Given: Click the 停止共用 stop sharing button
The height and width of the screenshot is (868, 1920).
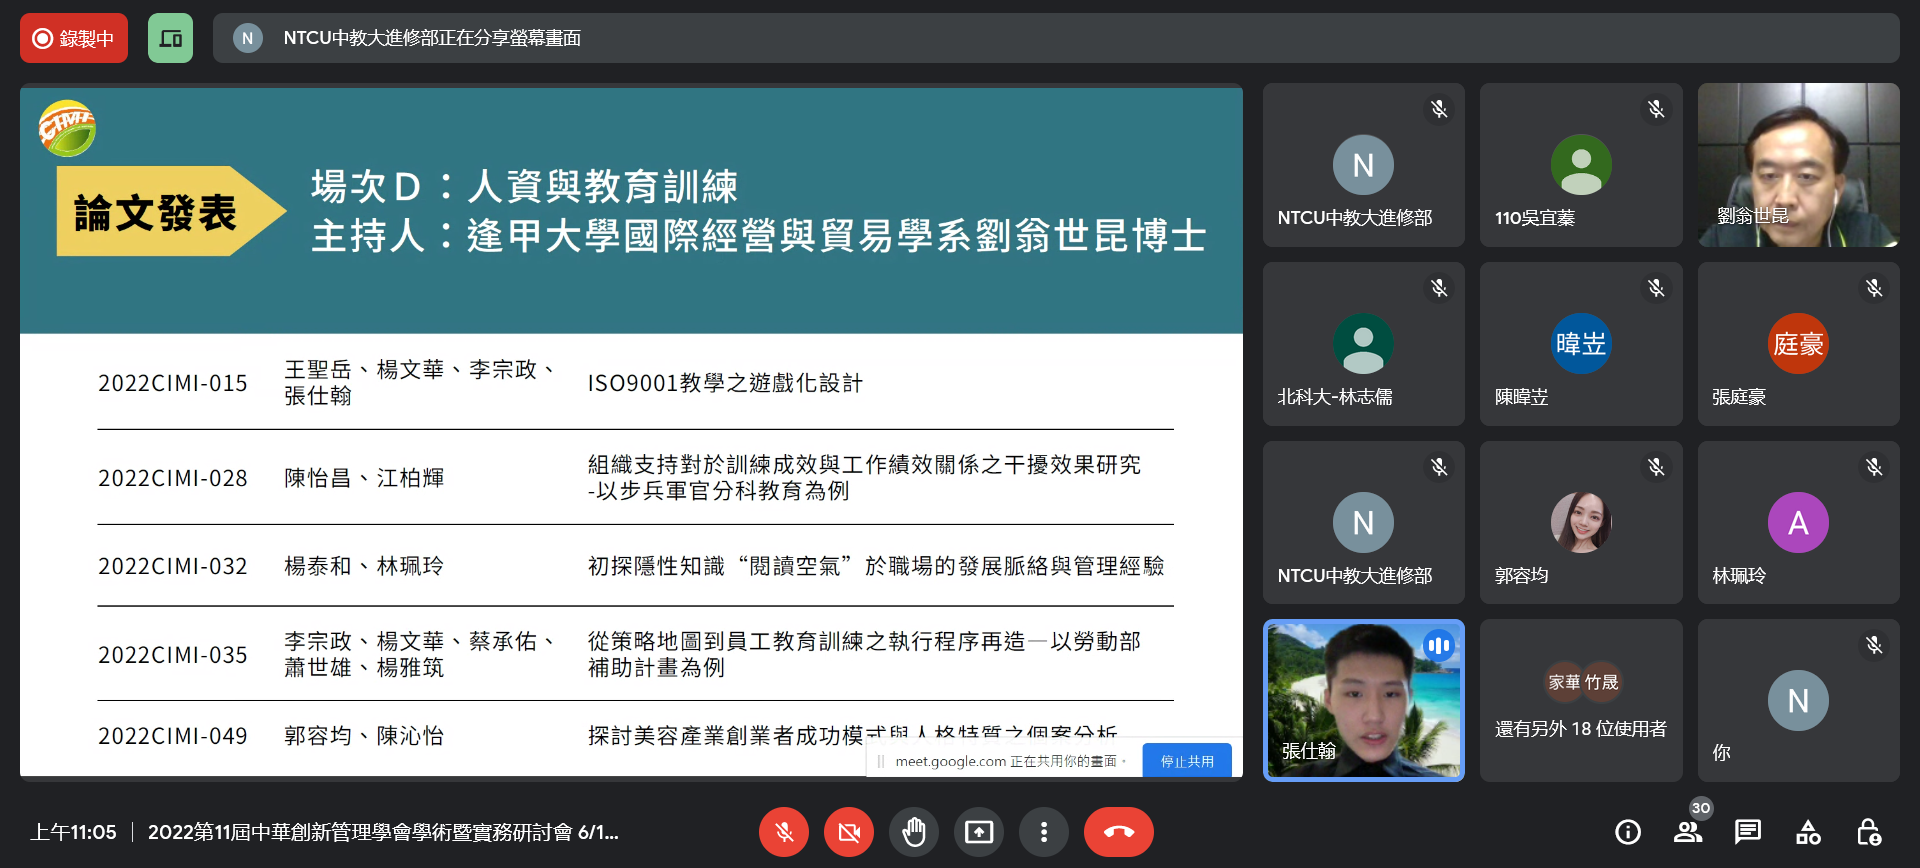Looking at the screenshot, I should [1186, 761].
